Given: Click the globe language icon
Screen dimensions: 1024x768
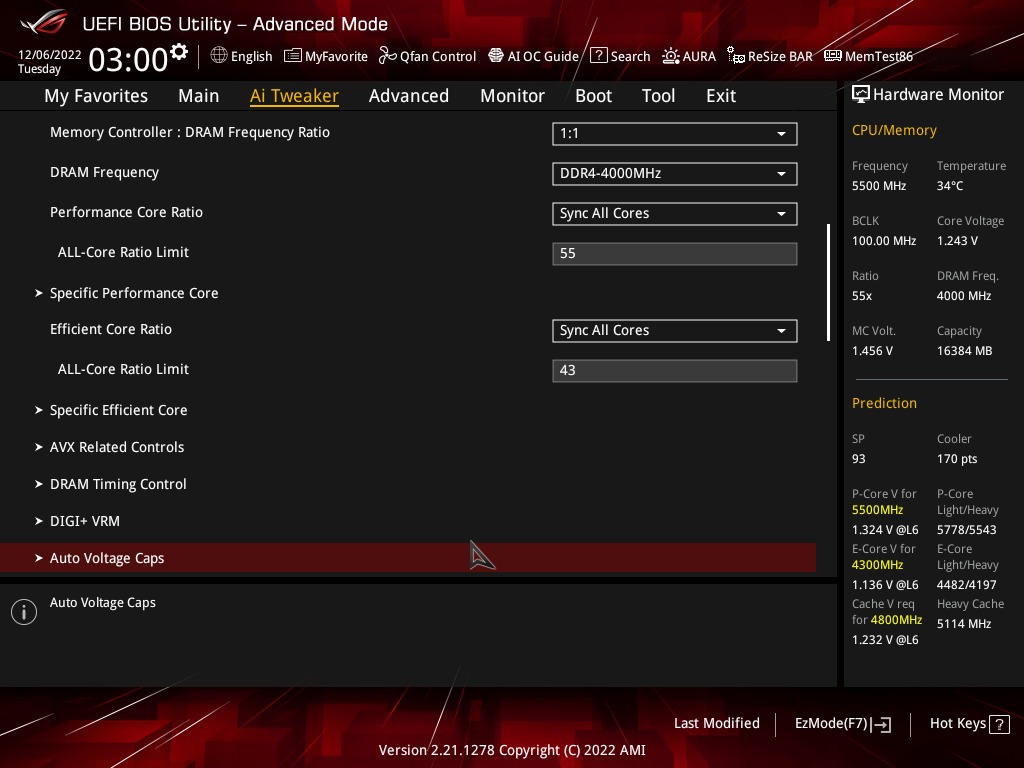Looking at the screenshot, I should 219,56.
